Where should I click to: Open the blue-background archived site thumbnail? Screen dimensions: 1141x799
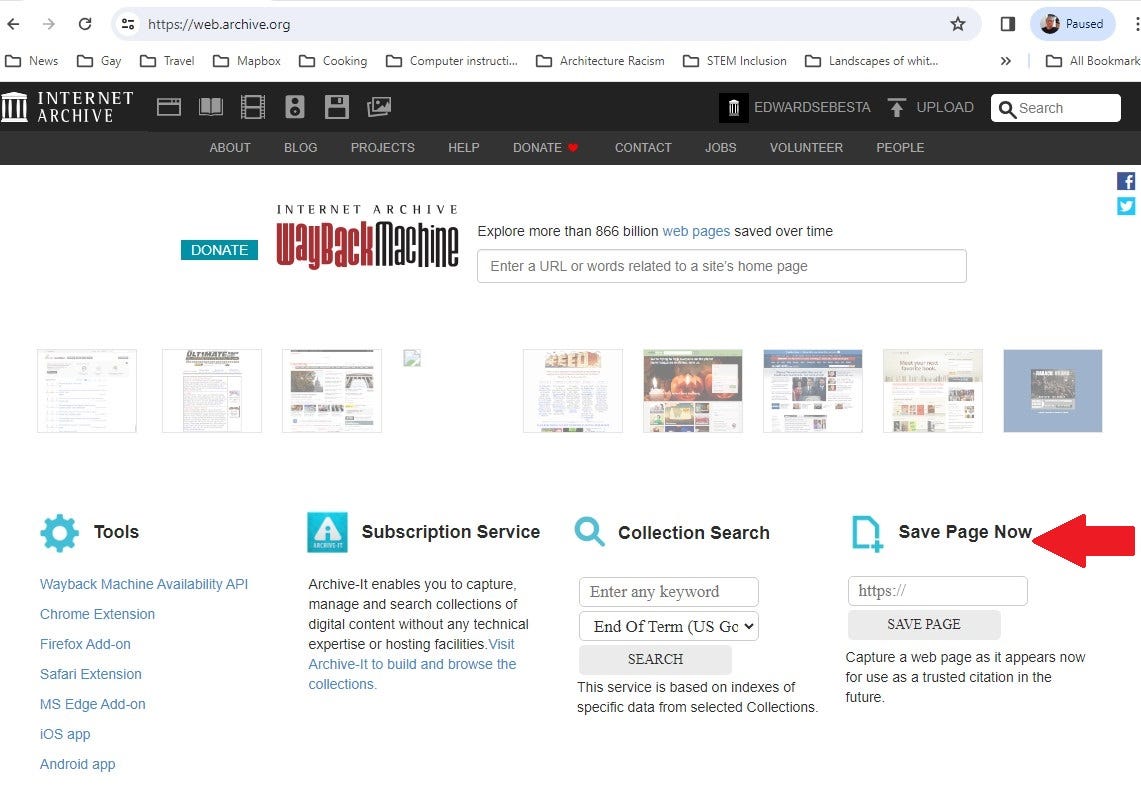[1053, 391]
